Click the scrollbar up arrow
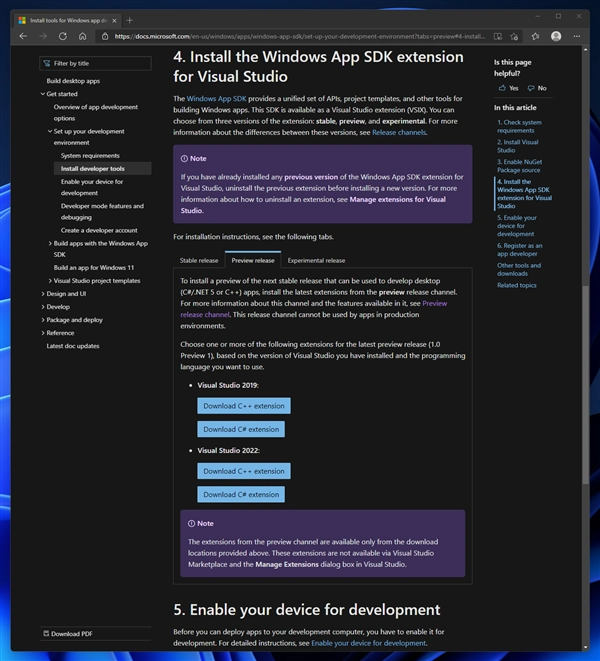This screenshot has width=600, height=661. coord(585,50)
